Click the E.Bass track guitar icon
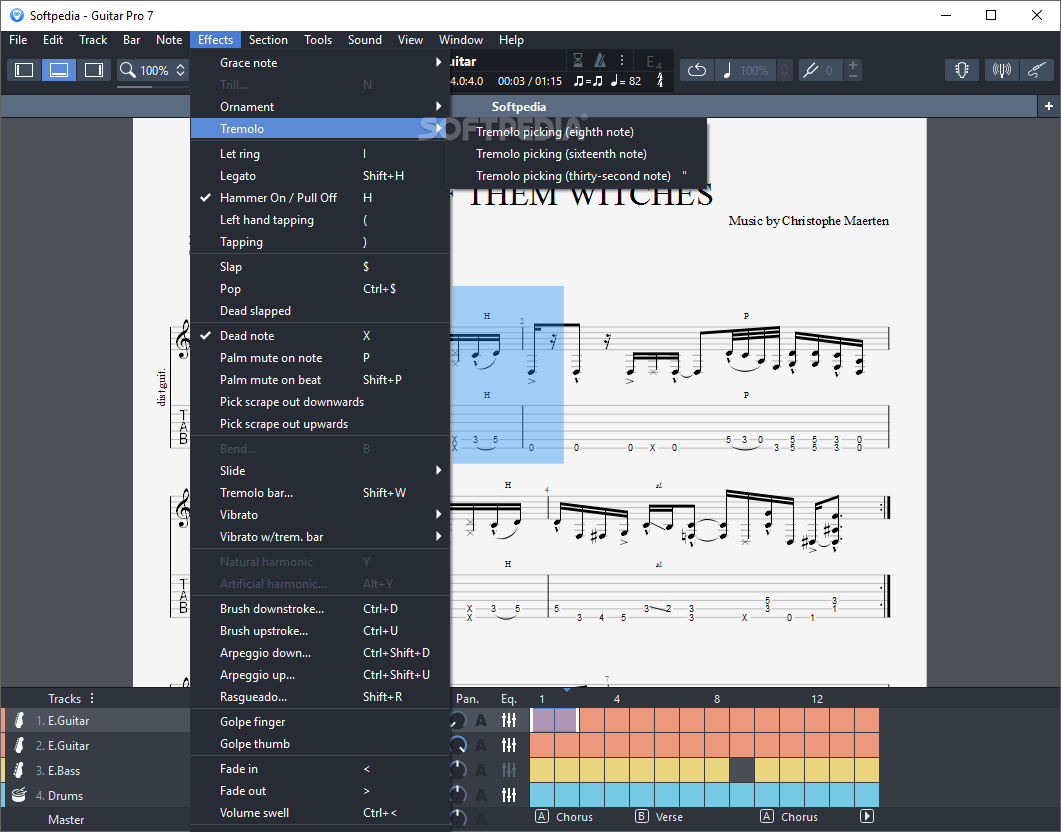1061x832 pixels. [x=20, y=770]
